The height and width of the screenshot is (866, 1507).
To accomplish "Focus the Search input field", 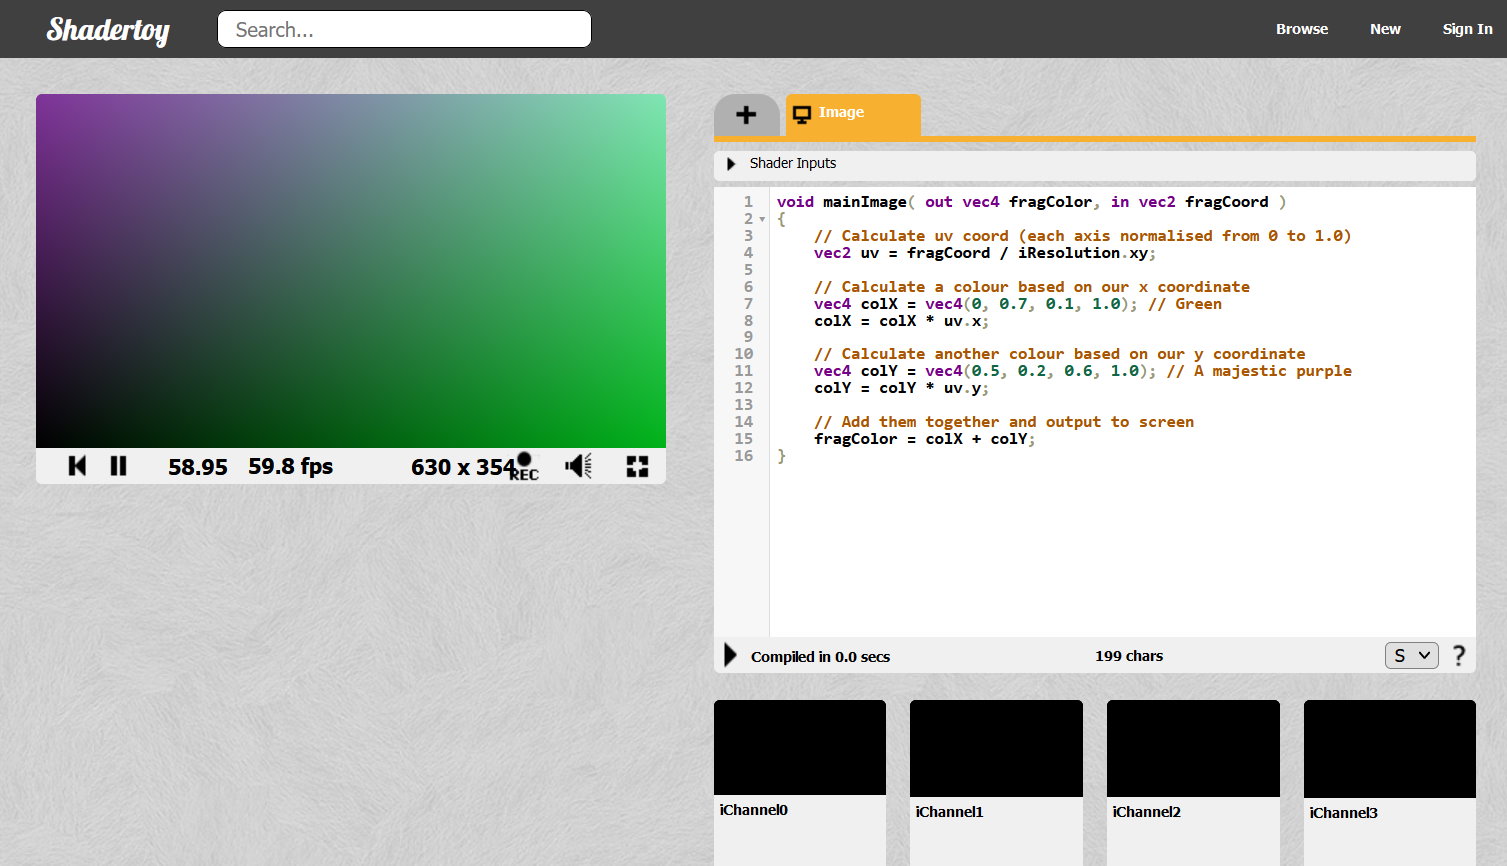I will pyautogui.click(x=404, y=29).
